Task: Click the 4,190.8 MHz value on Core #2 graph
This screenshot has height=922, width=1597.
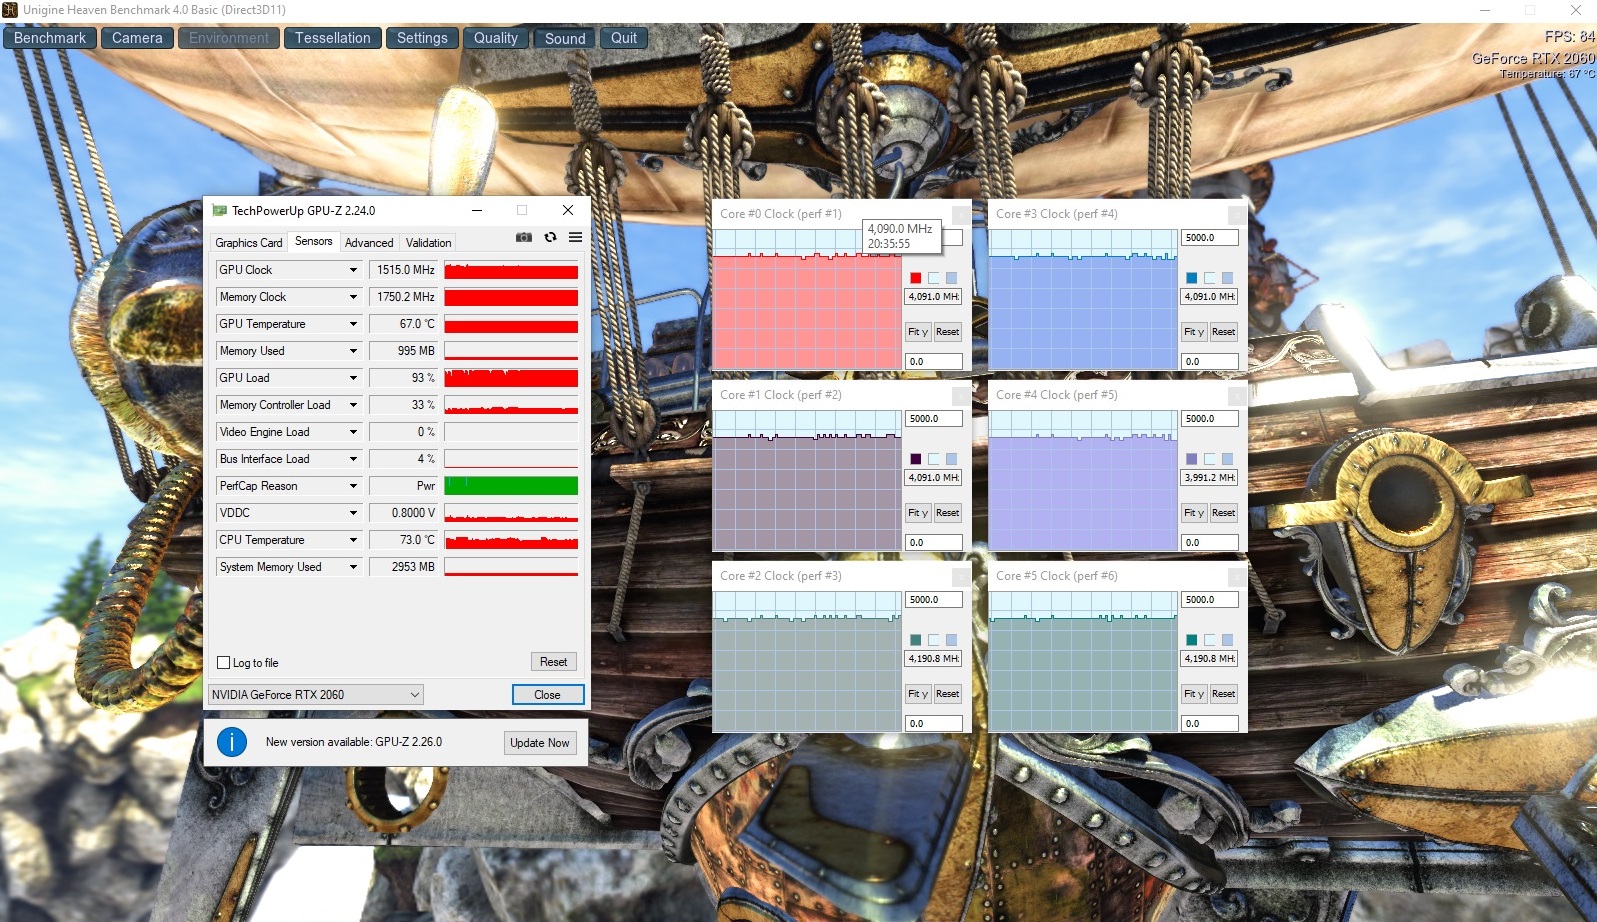Action: 934,659
